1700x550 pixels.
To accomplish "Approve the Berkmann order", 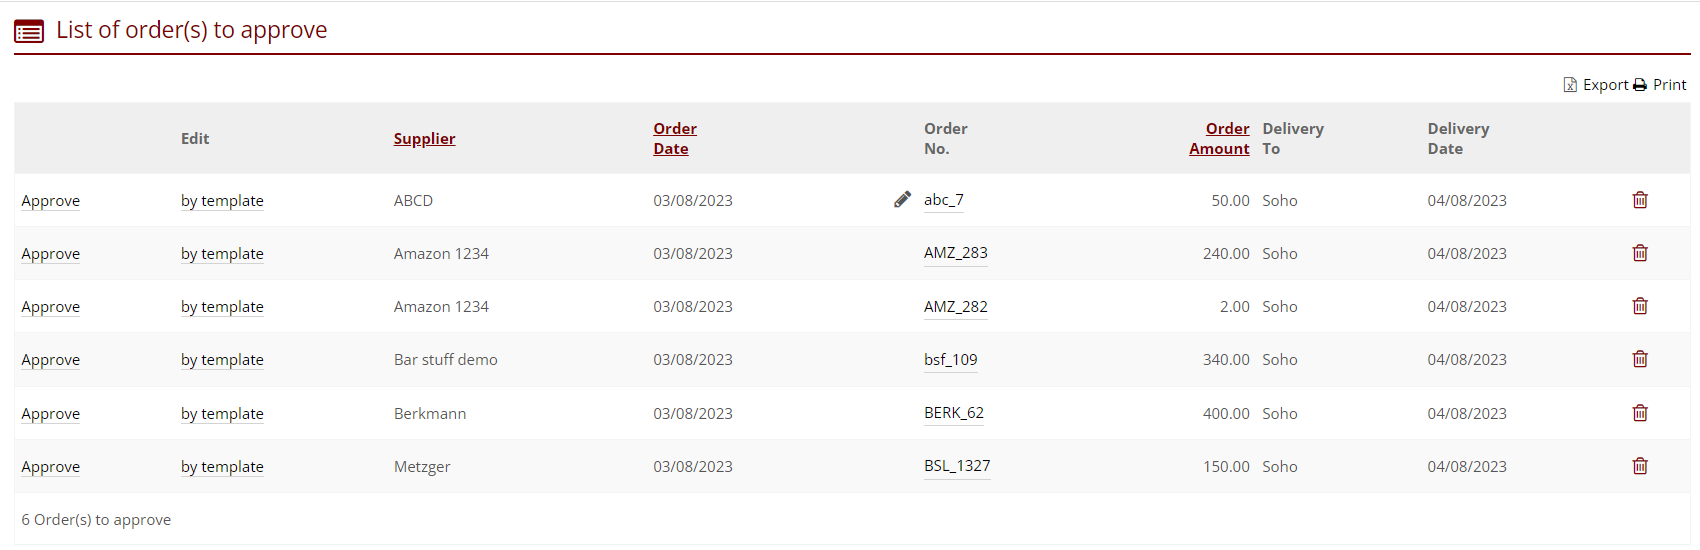I will click(51, 414).
